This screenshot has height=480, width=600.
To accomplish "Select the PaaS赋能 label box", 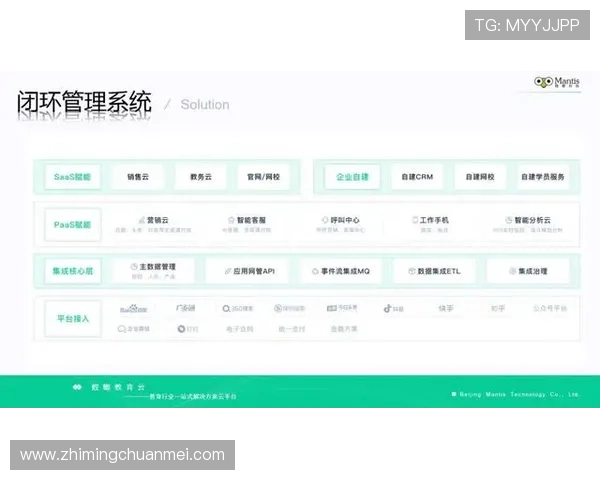I will 73,225.
